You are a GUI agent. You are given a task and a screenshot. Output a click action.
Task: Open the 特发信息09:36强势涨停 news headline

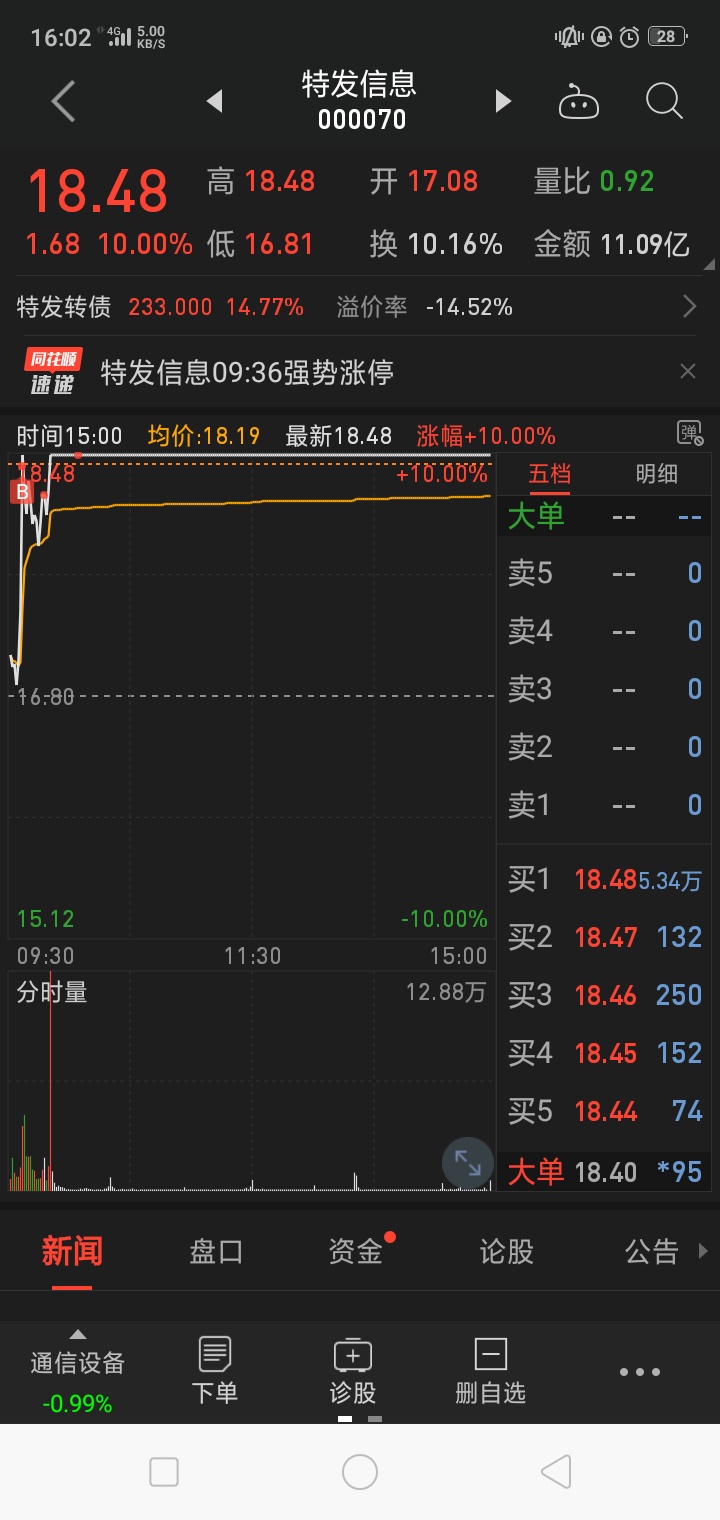248,372
